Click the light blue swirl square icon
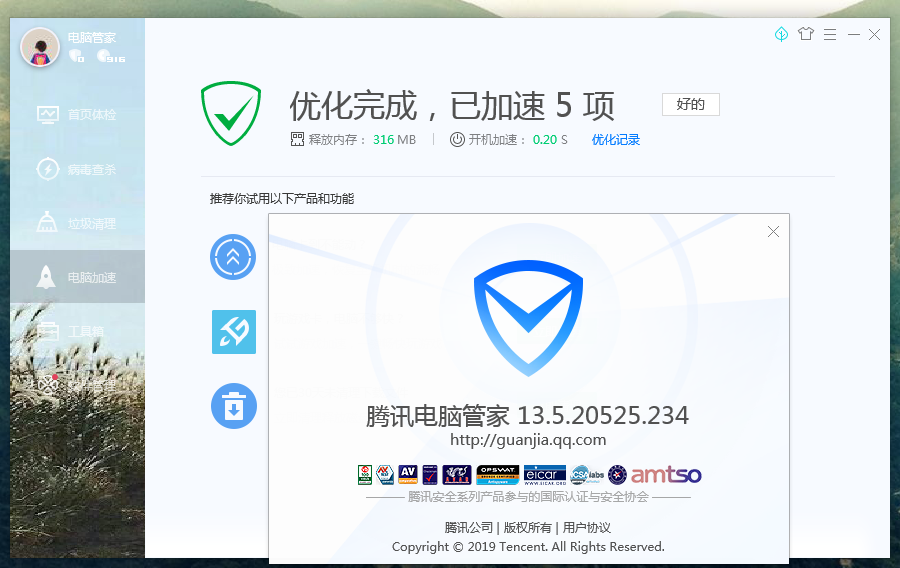The height and width of the screenshot is (568, 900). tap(234, 332)
